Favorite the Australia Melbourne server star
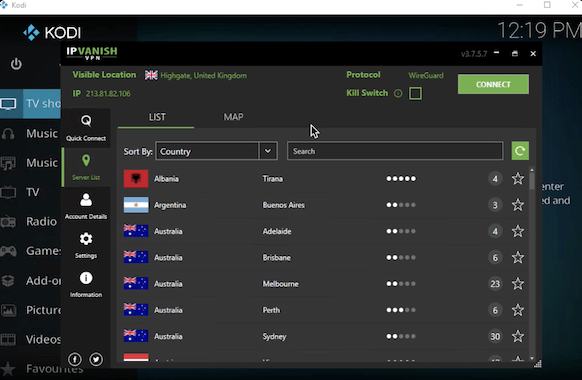Viewport: 582px width, 380px height. [518, 284]
